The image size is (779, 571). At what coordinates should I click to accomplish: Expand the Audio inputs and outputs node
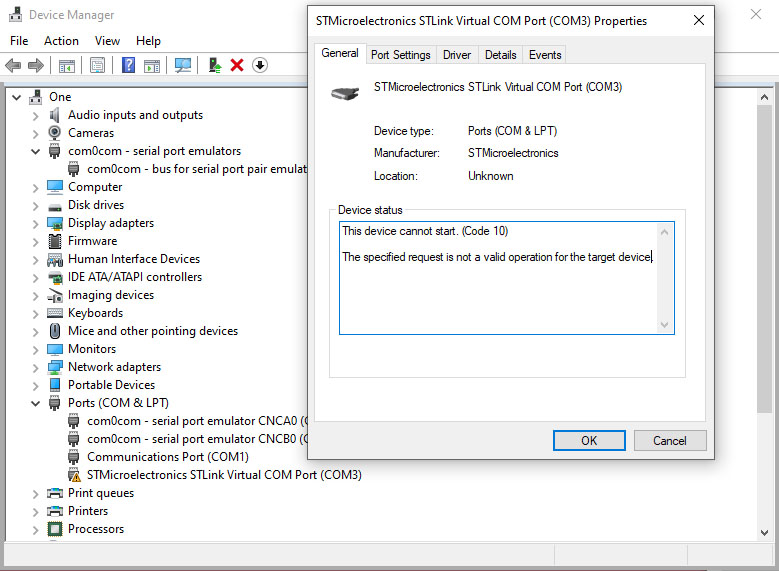click(35, 115)
